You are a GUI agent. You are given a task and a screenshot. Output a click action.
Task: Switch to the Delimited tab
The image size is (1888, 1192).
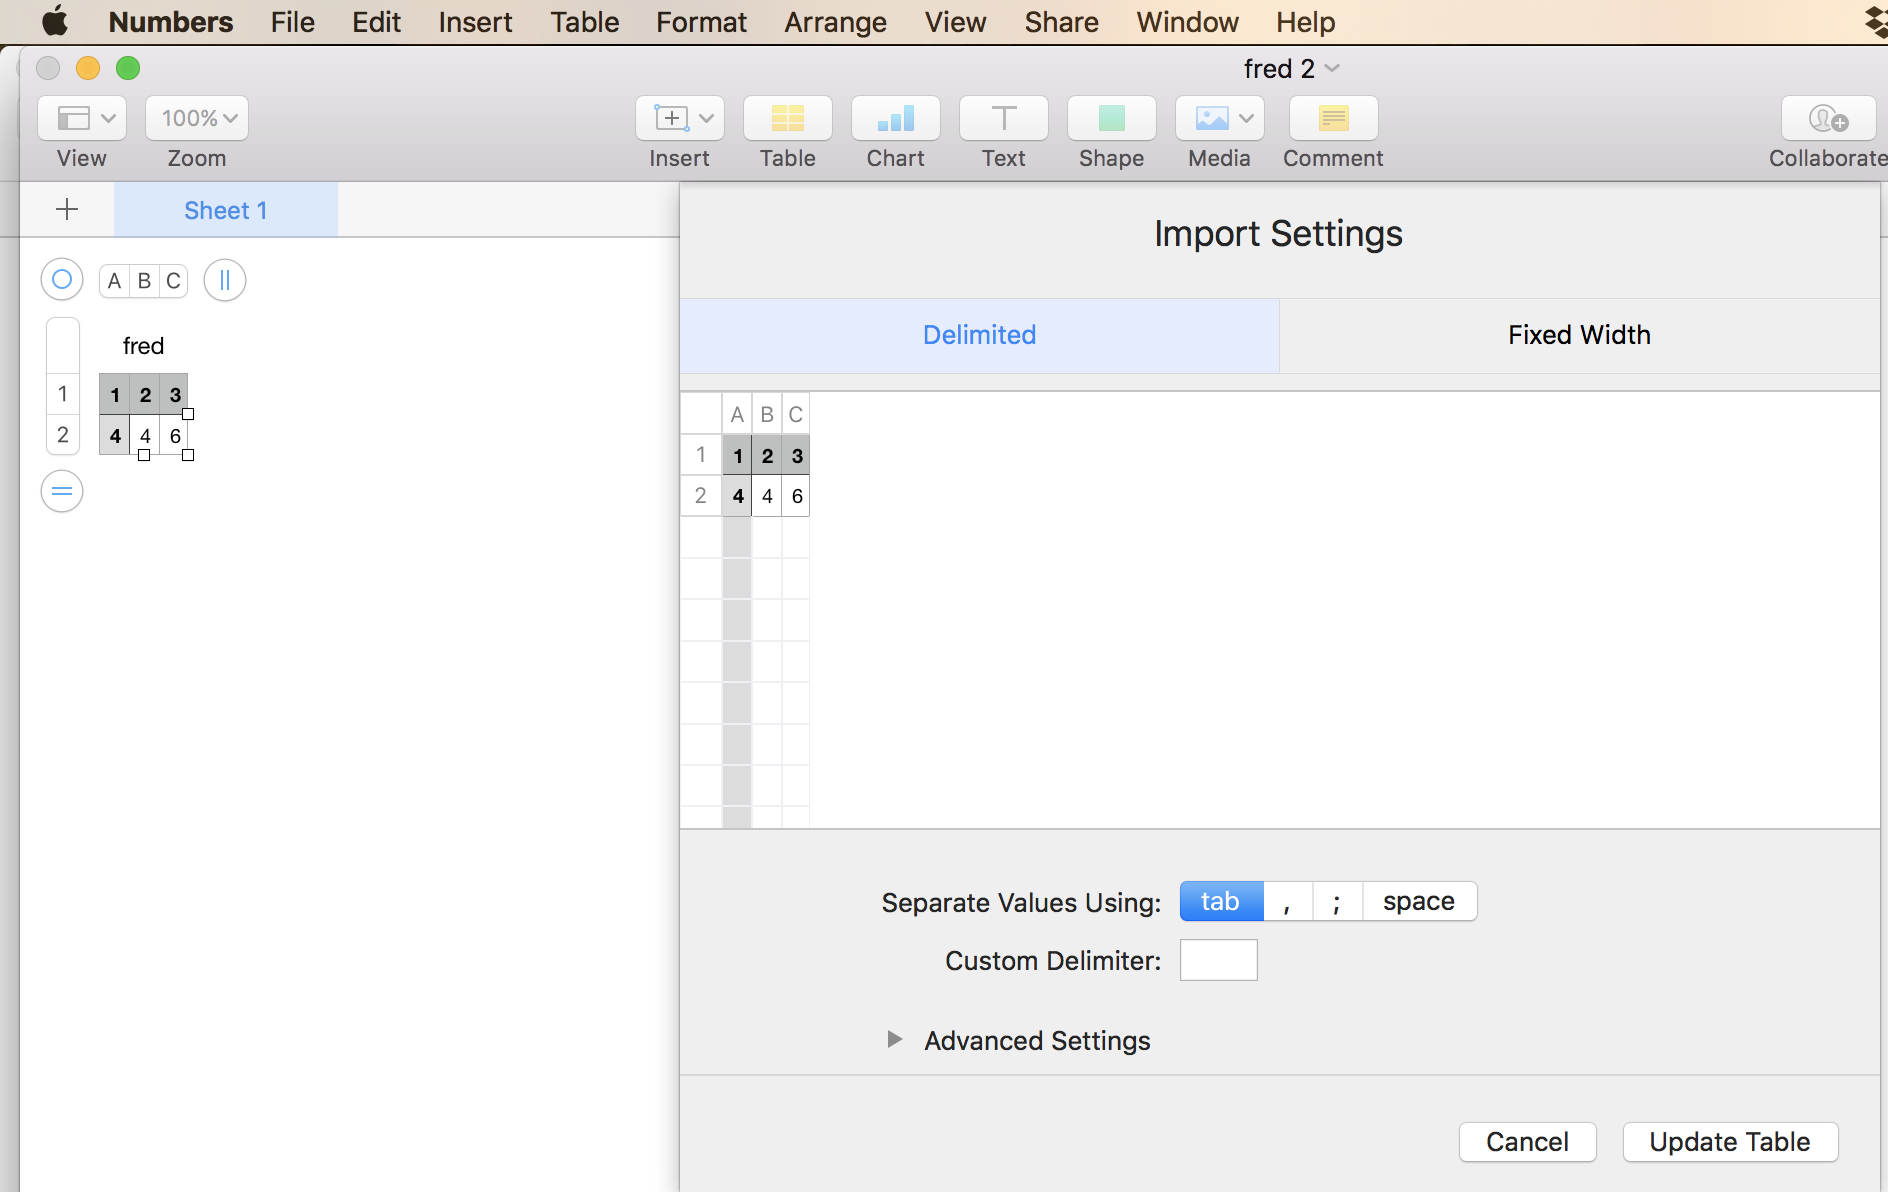tap(980, 335)
